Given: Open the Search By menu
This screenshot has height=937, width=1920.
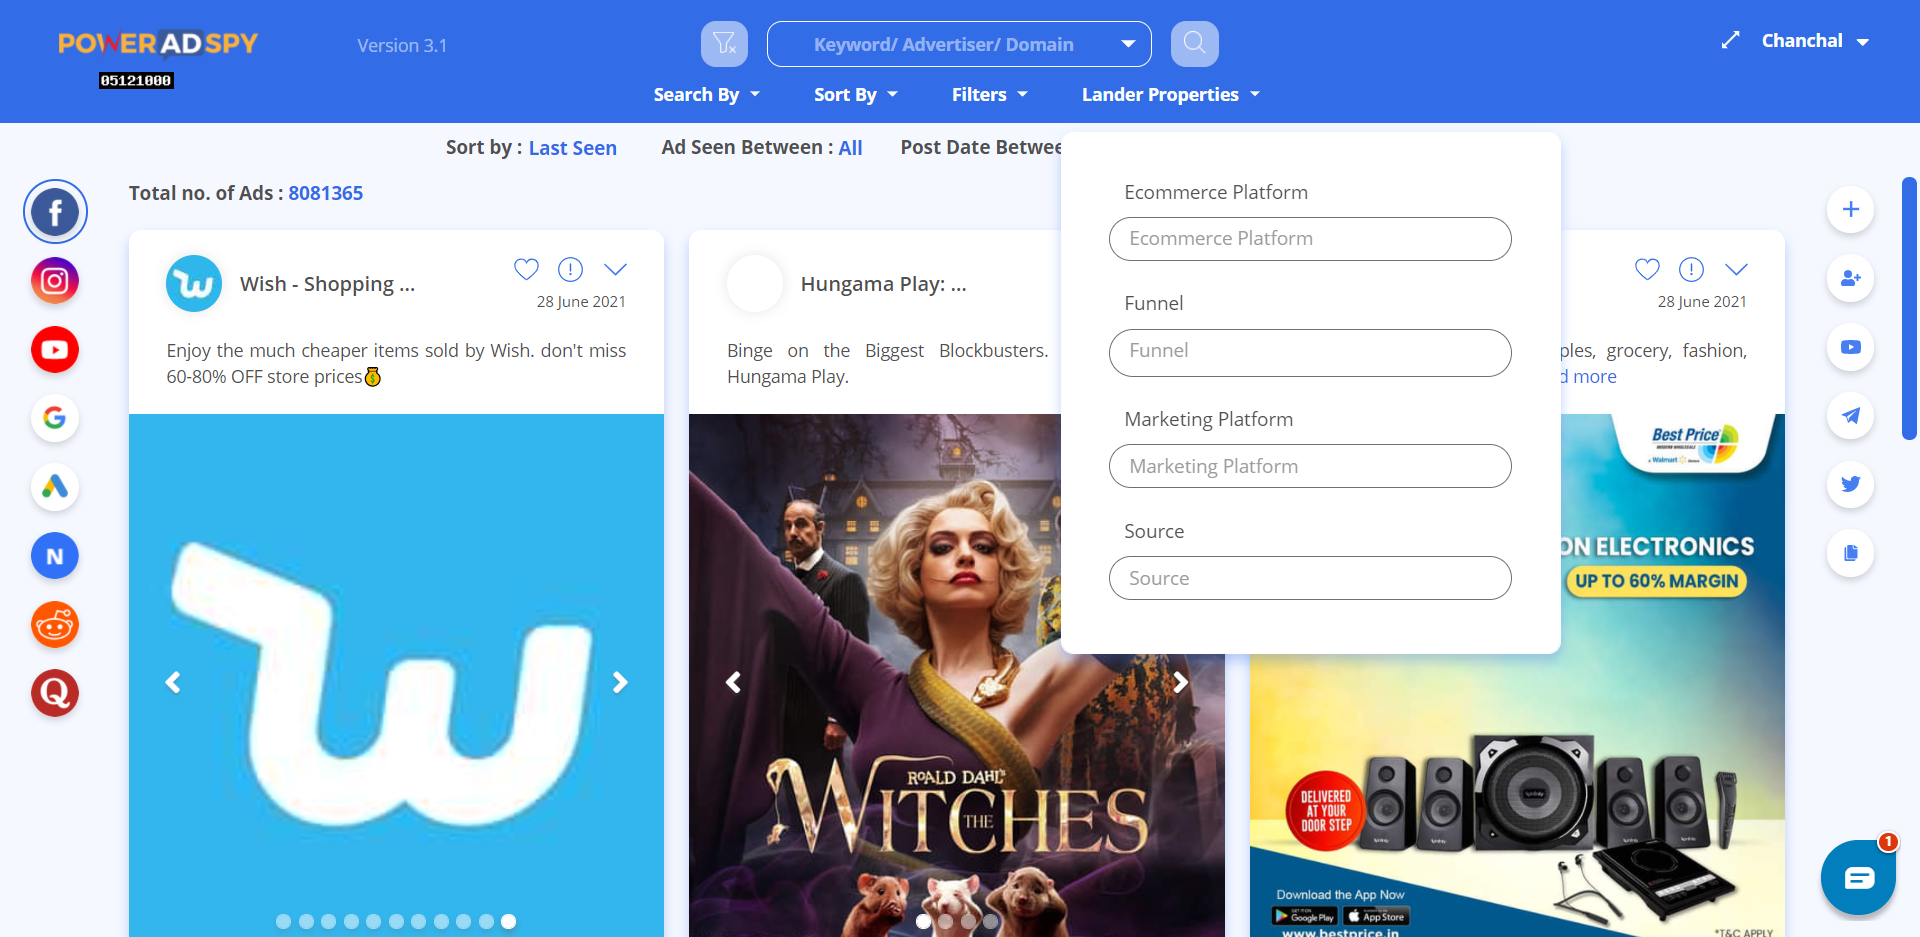Looking at the screenshot, I should point(707,94).
